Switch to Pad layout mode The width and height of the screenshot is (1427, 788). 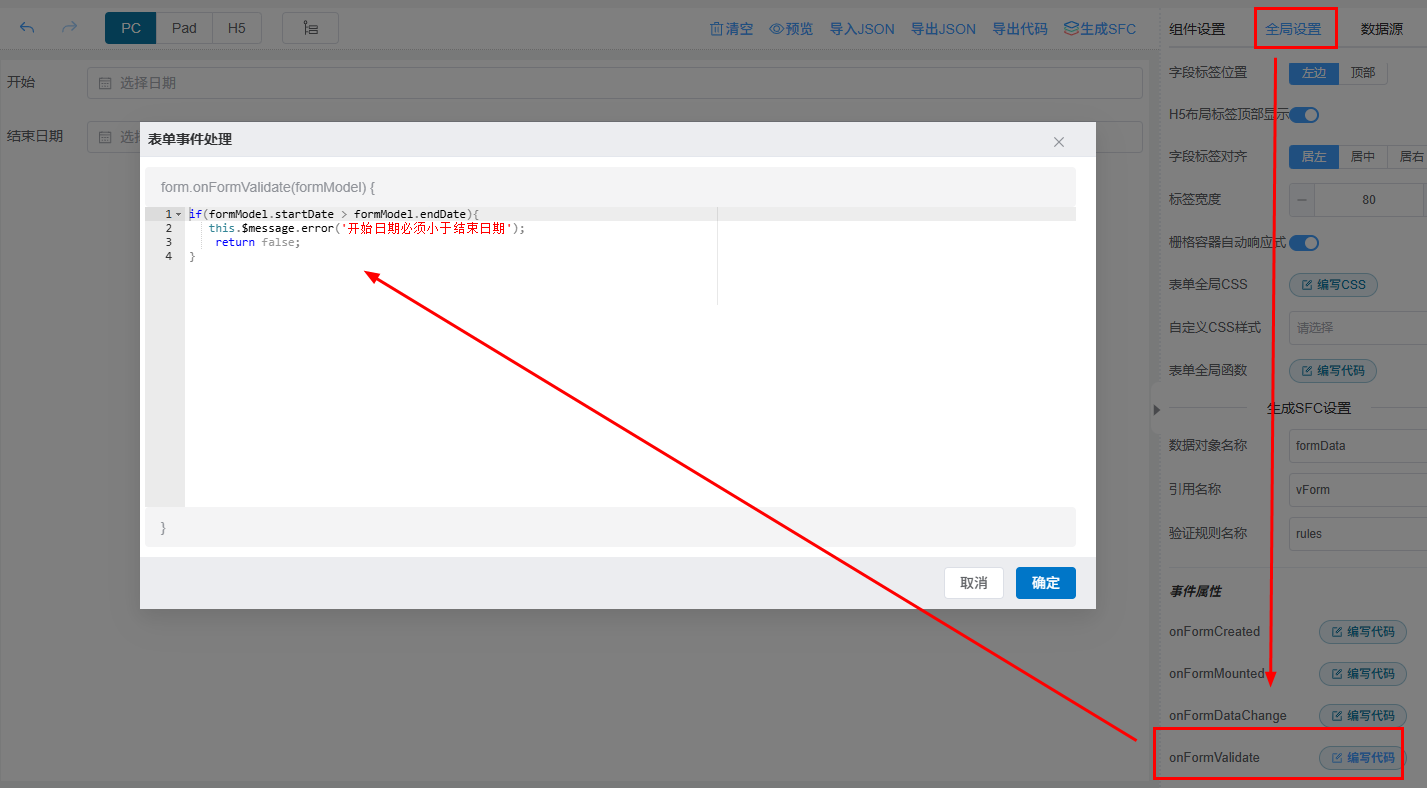tap(184, 28)
